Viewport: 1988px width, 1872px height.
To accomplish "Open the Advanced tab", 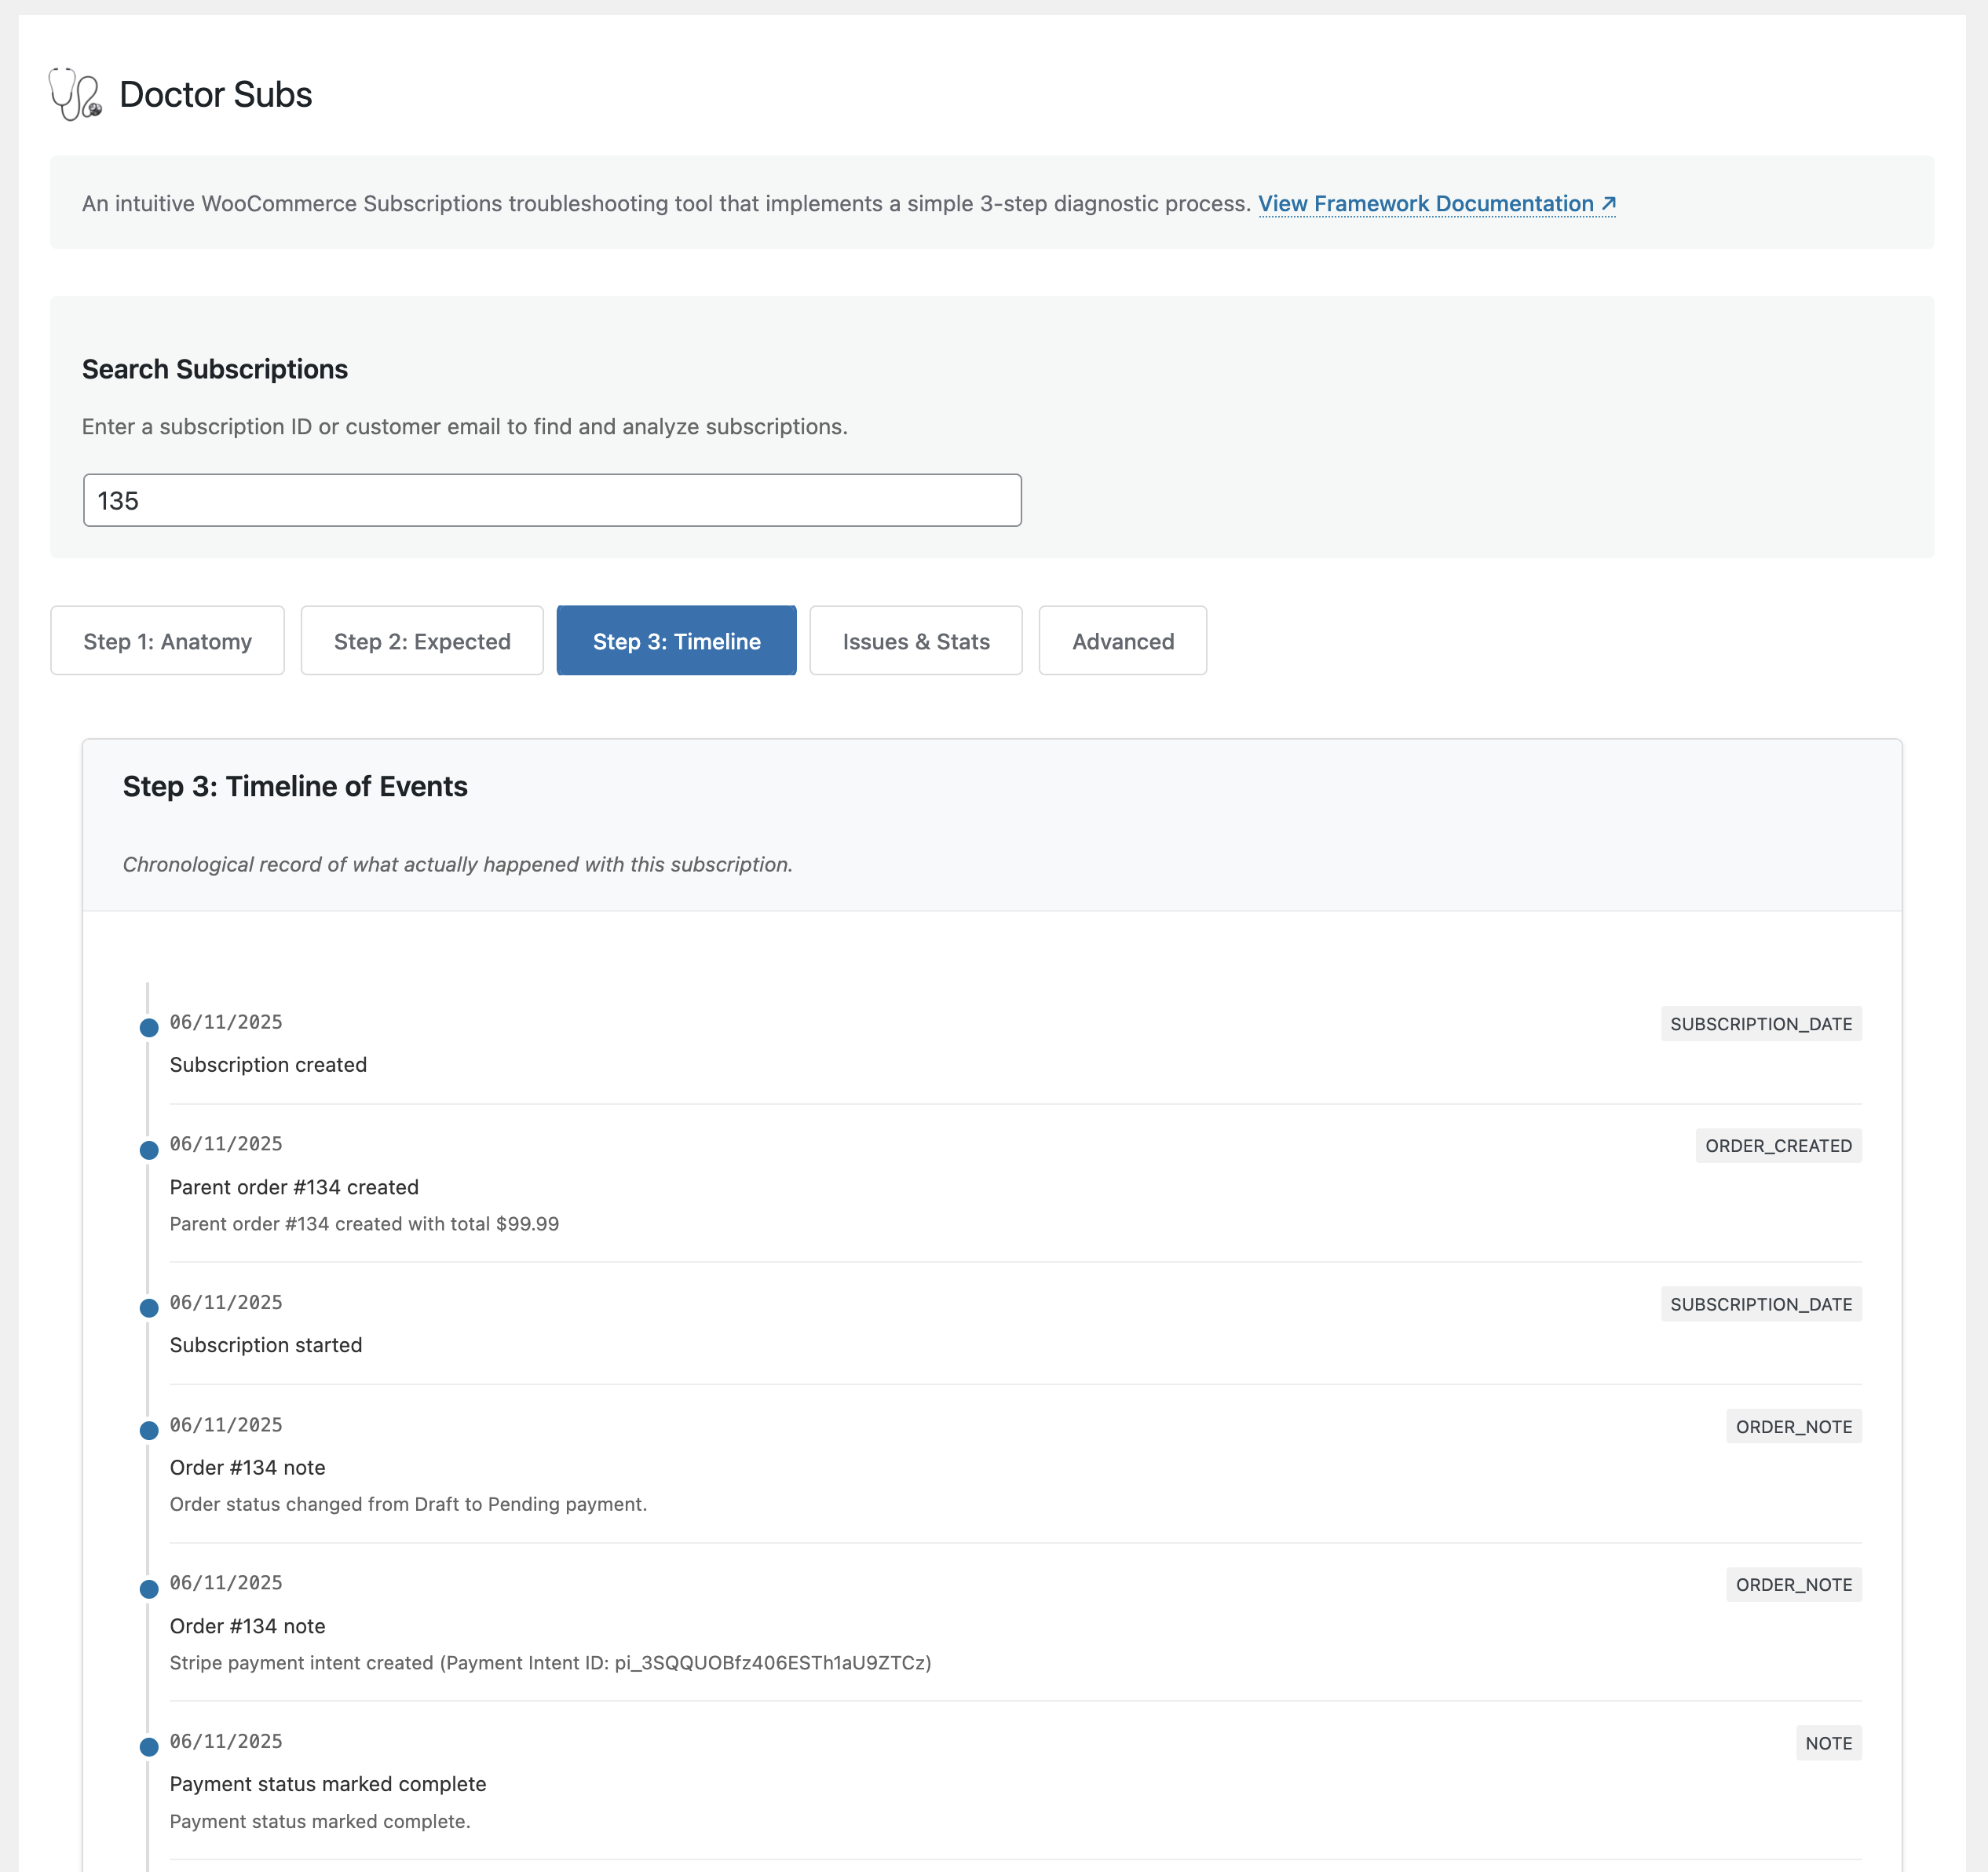I will coord(1122,641).
